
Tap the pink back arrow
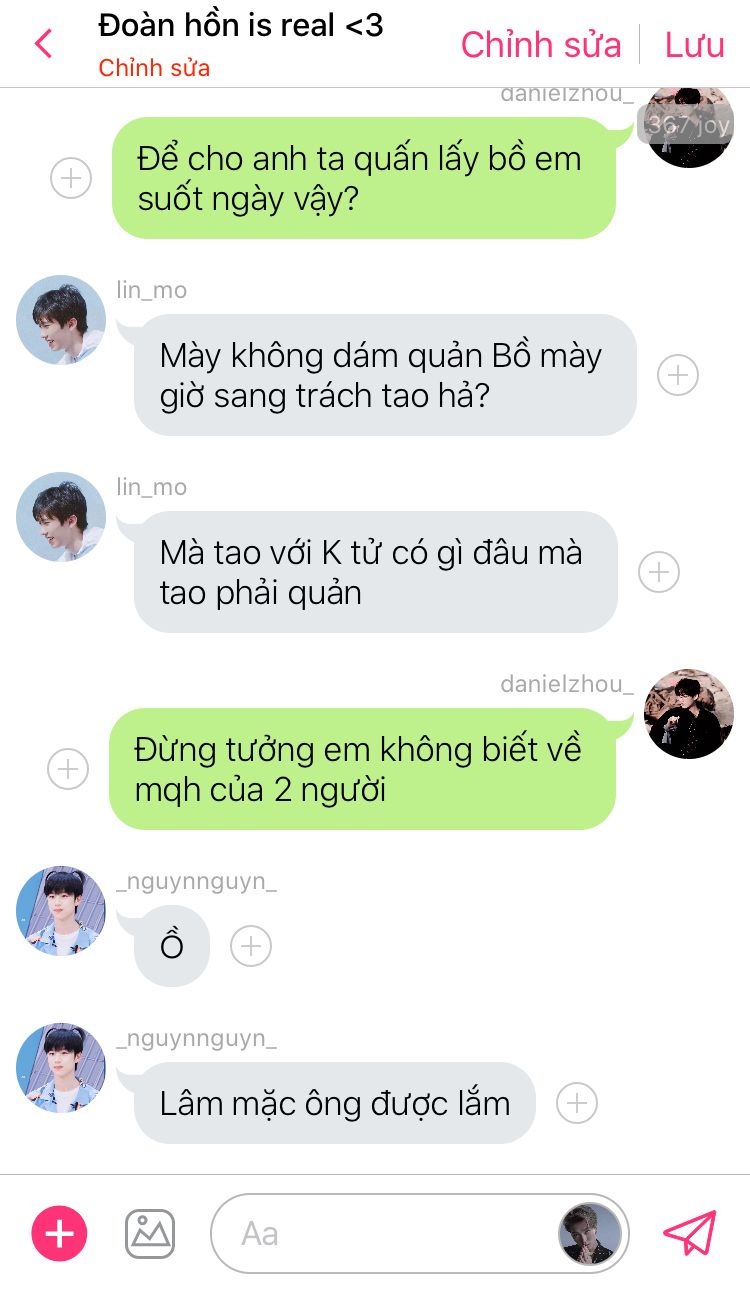pyautogui.click(x=43, y=44)
